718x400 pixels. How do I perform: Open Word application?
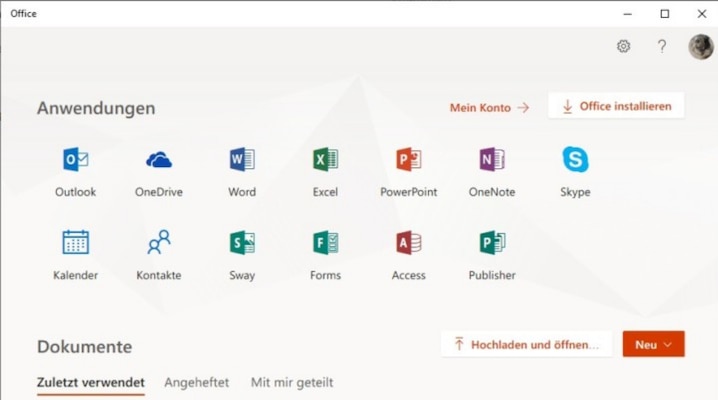(242, 160)
